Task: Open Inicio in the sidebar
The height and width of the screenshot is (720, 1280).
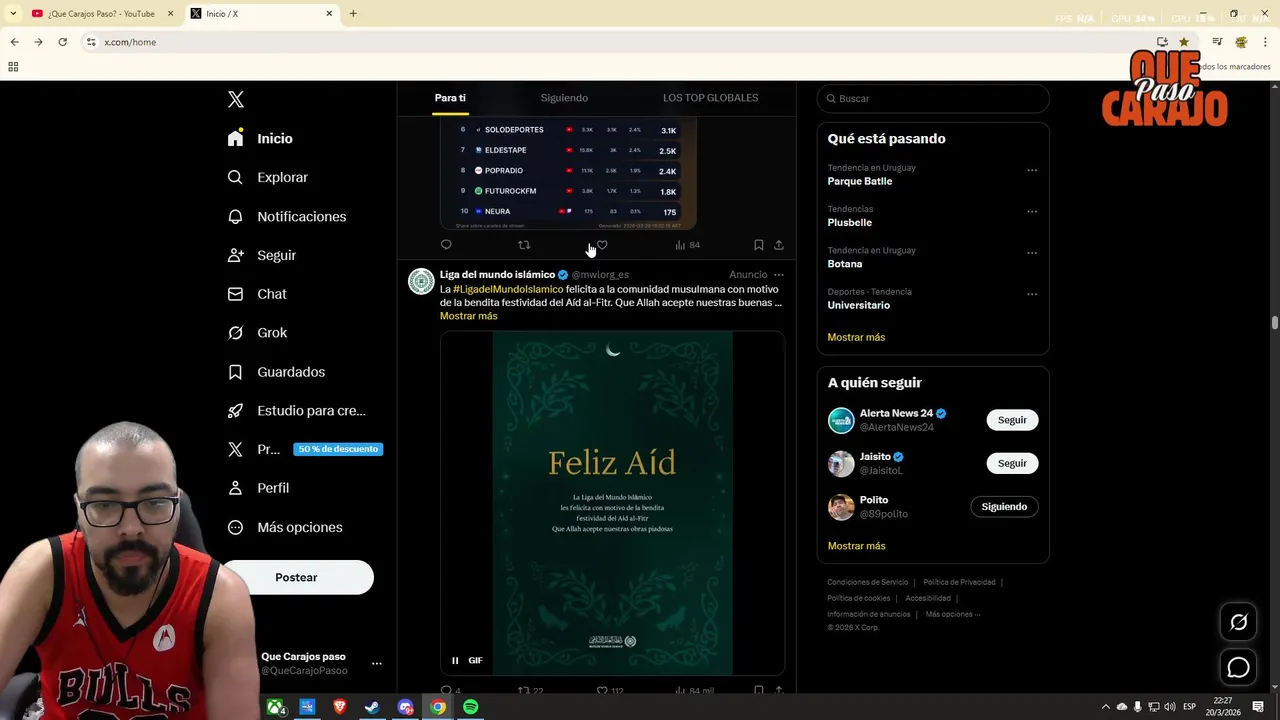Action: (260, 139)
